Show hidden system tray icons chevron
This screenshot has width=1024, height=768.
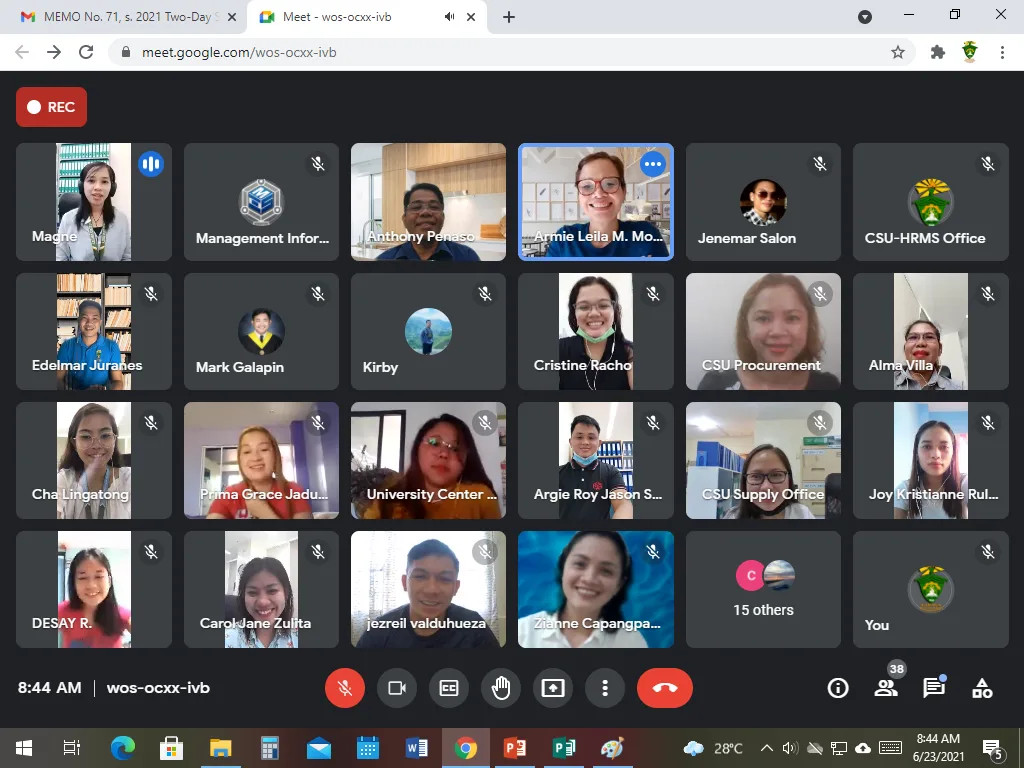(767, 748)
